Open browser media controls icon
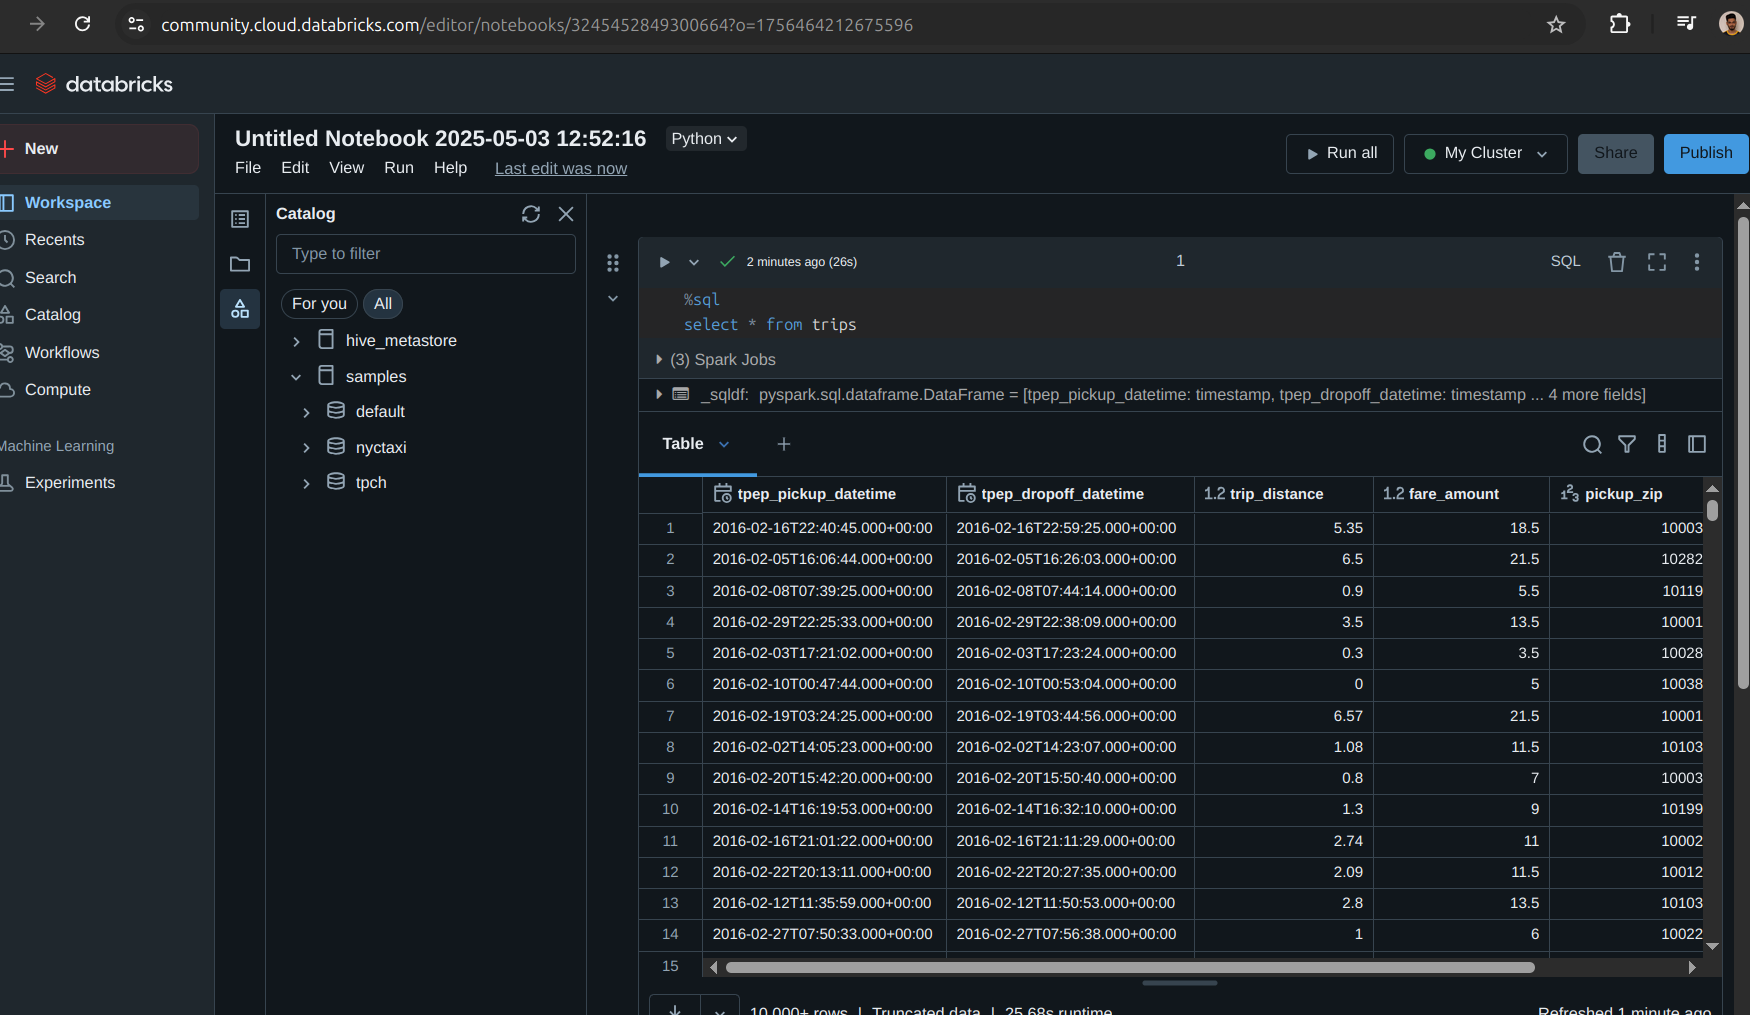1750x1015 pixels. point(1686,24)
